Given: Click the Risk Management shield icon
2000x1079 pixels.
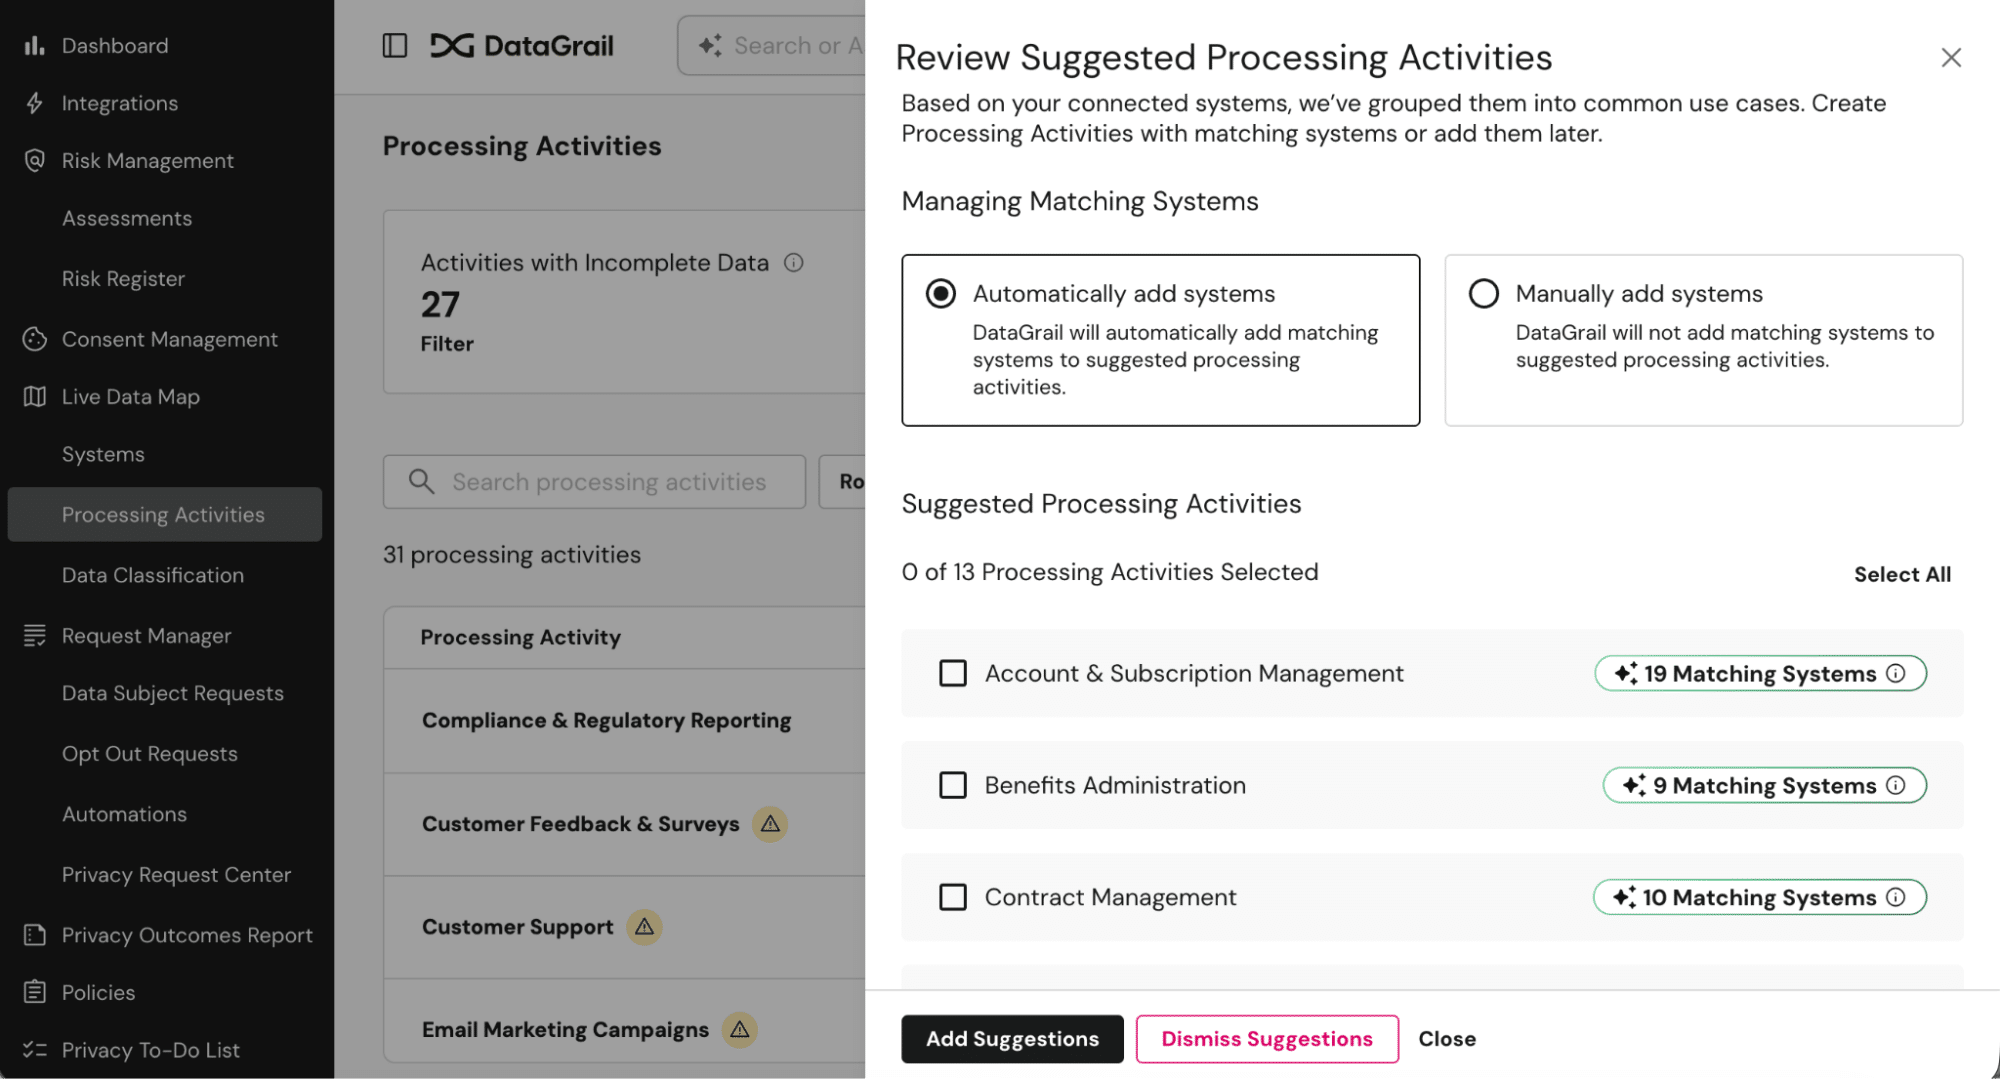Looking at the screenshot, I should coord(35,160).
